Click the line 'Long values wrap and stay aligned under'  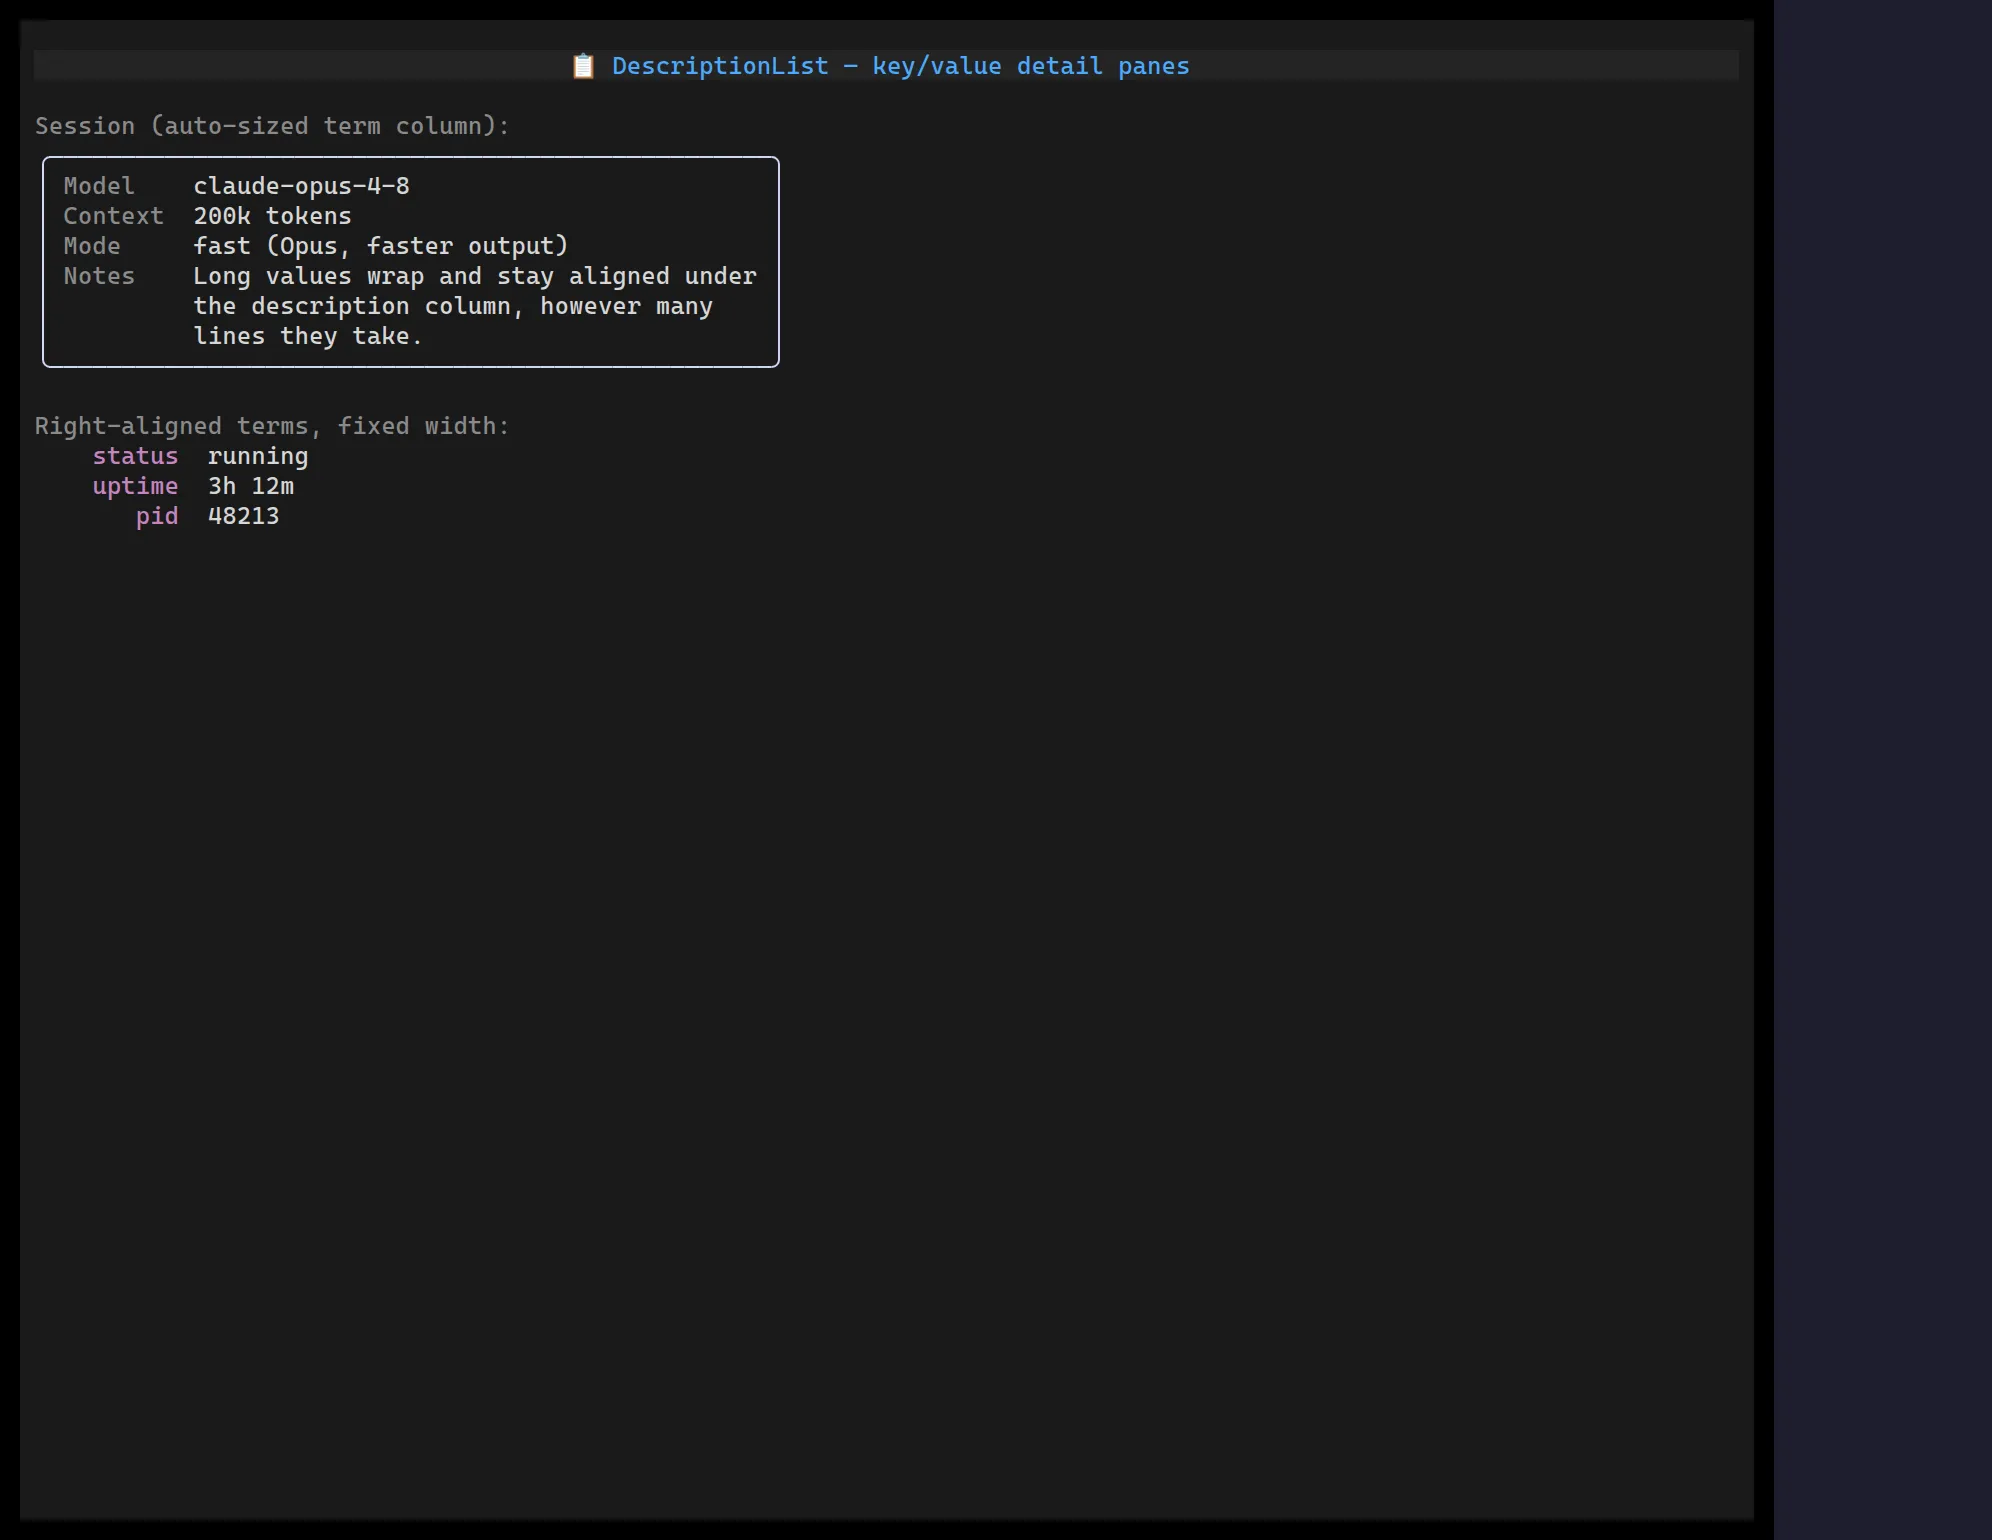coord(475,276)
